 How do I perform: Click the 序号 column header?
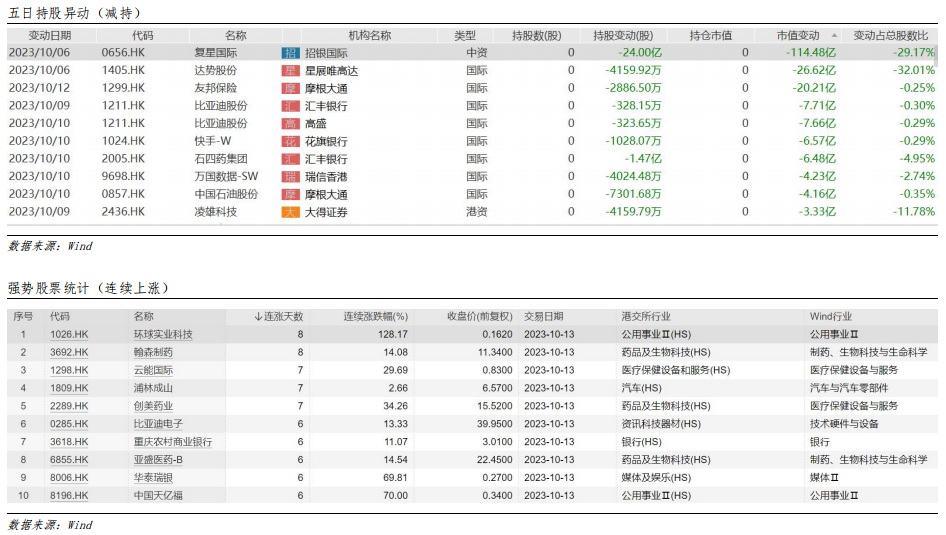[23, 317]
